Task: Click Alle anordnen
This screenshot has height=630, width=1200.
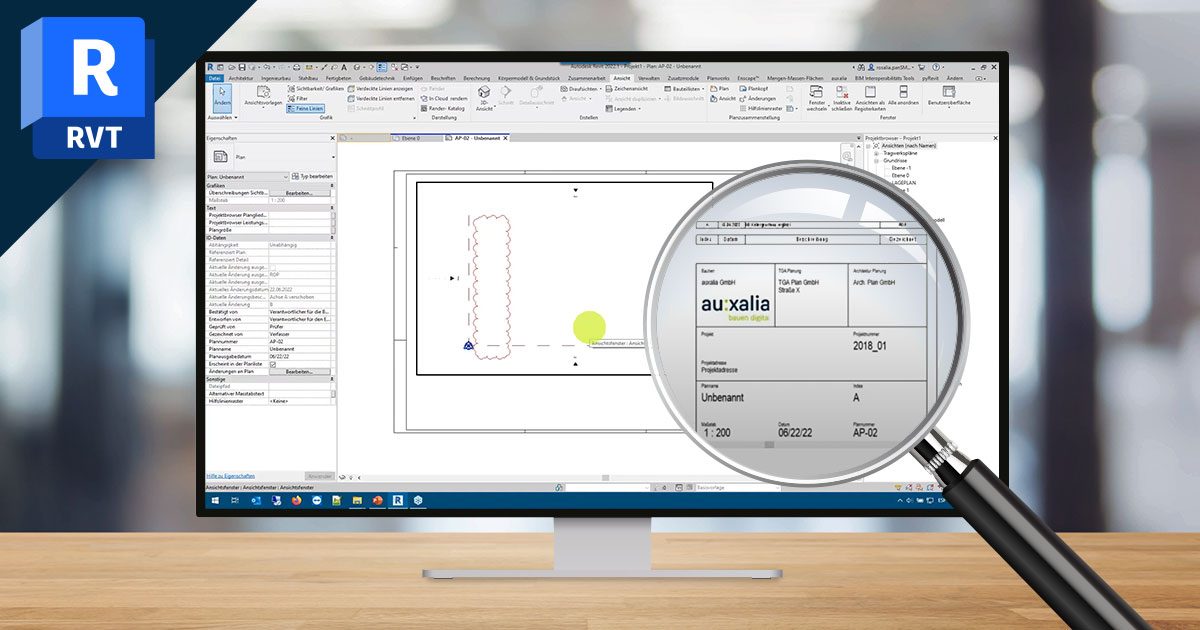Action: 903,97
